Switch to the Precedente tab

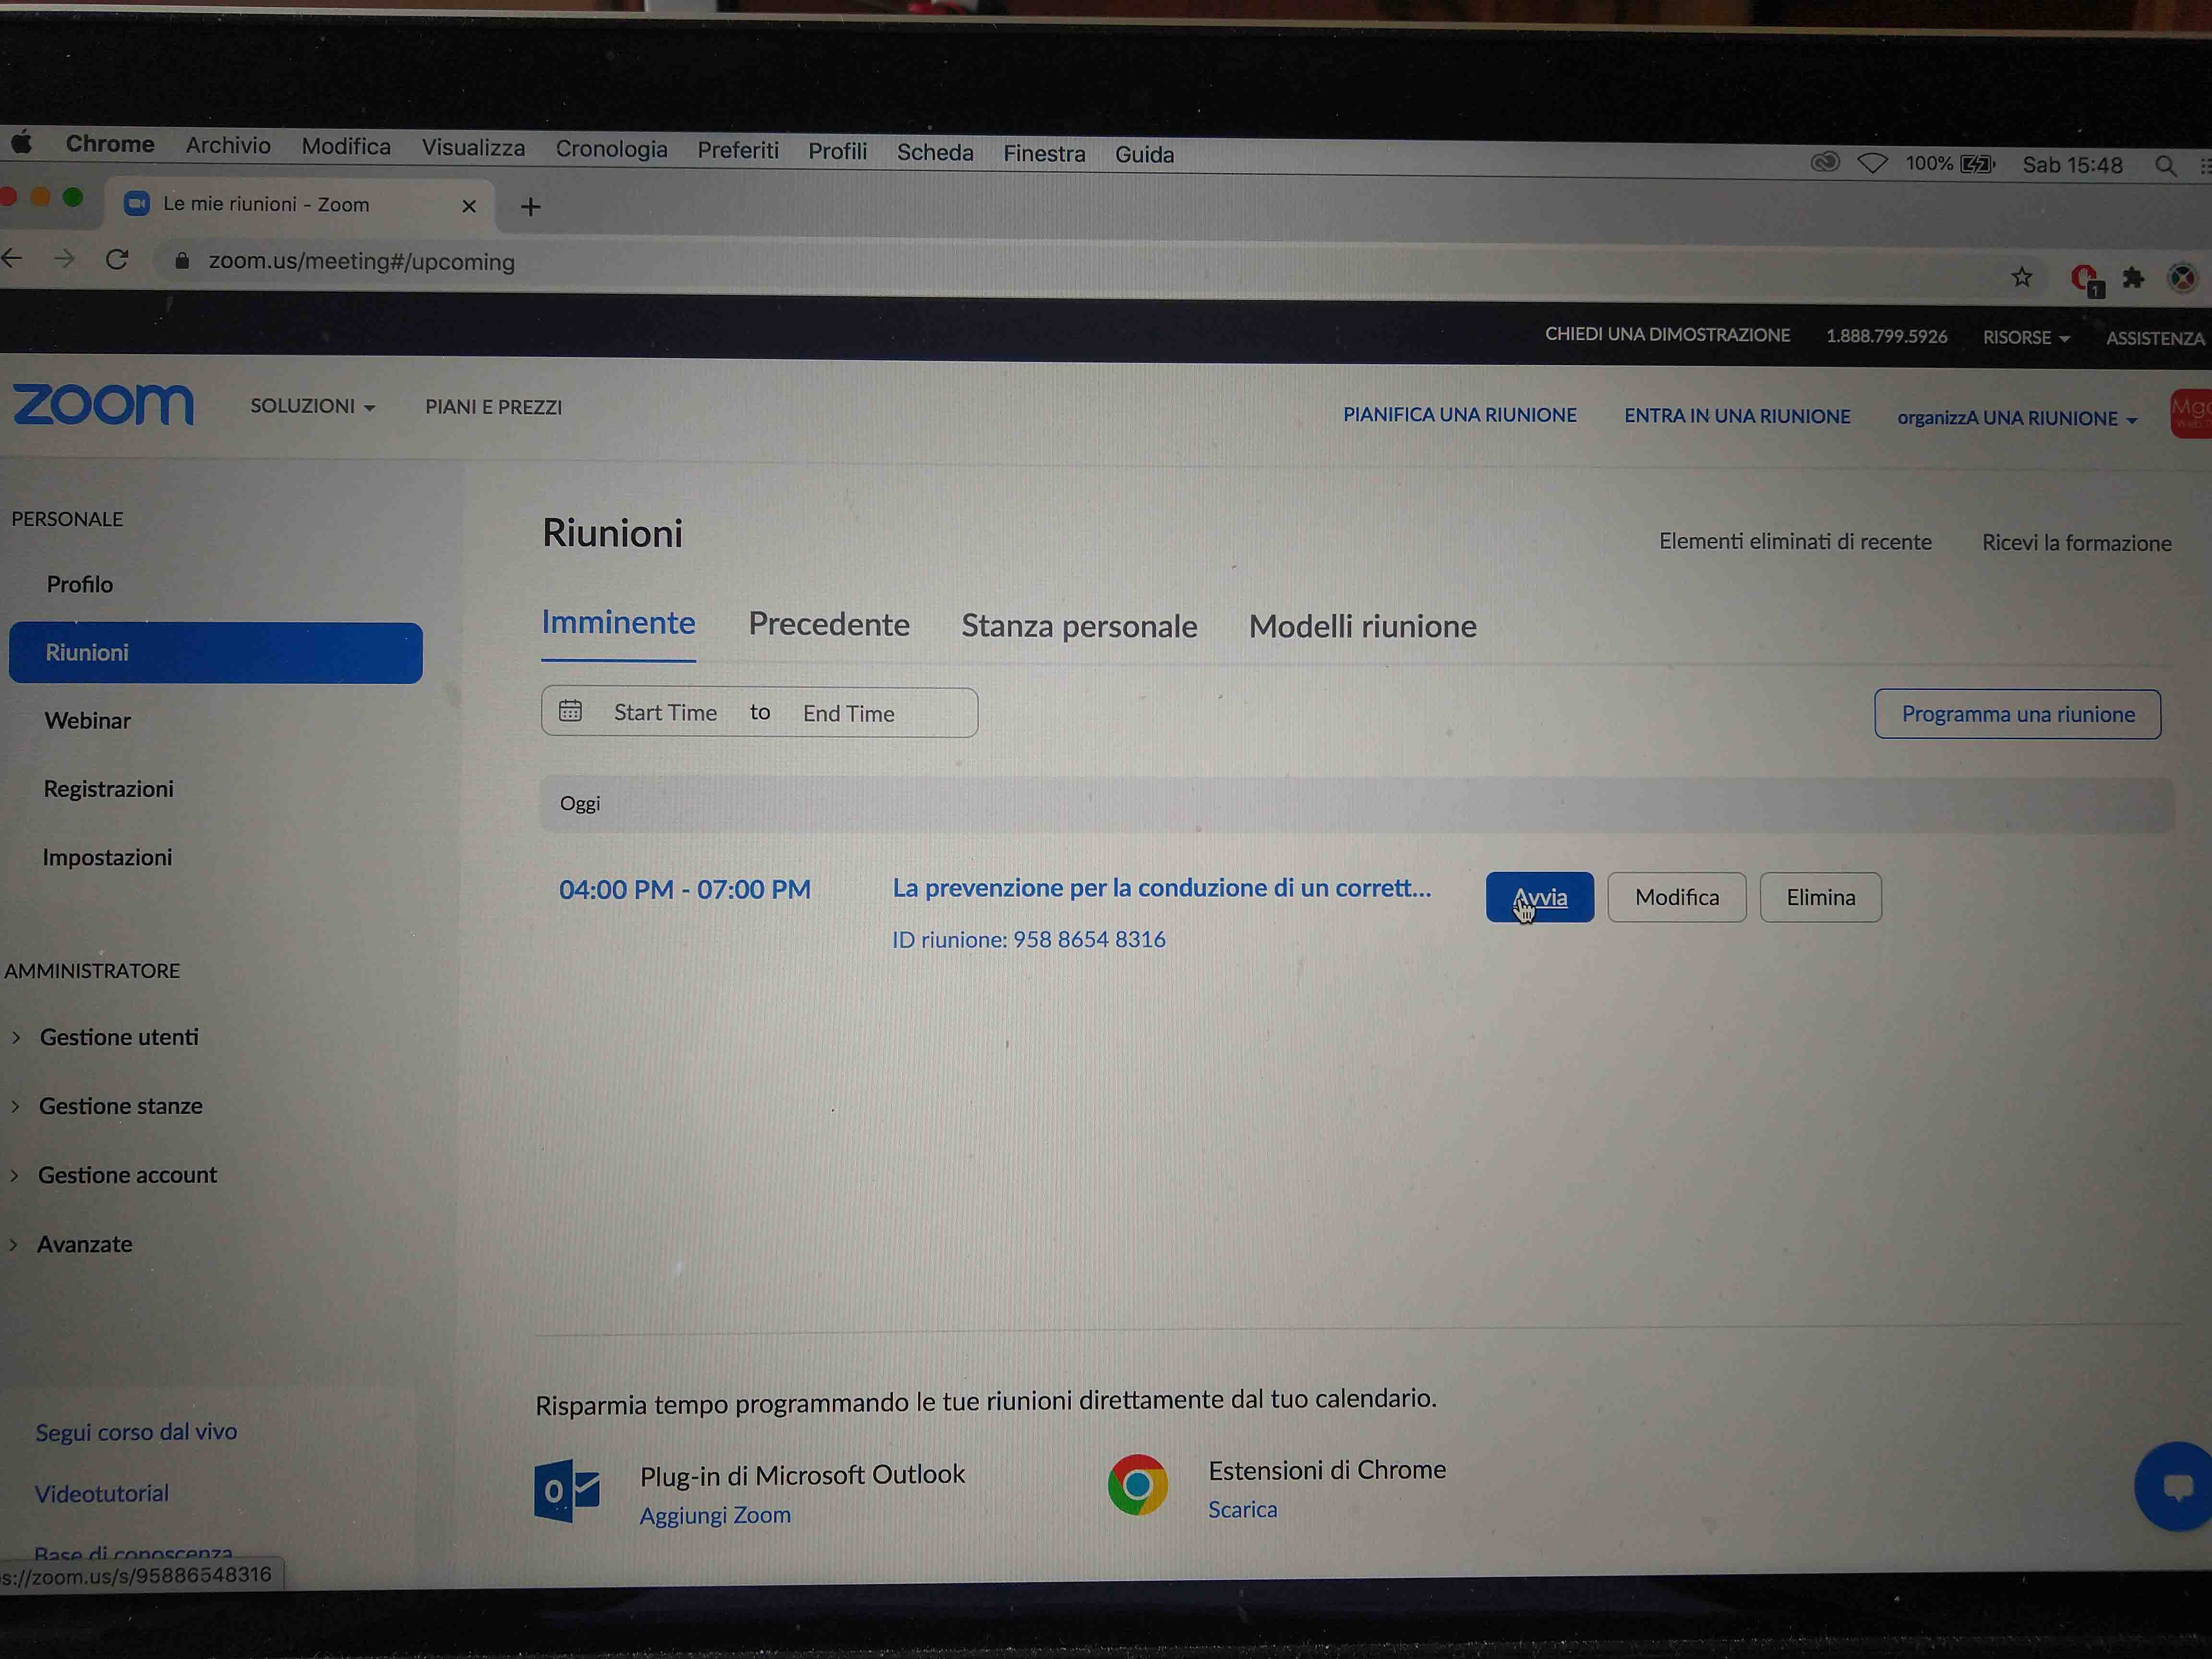829,624
